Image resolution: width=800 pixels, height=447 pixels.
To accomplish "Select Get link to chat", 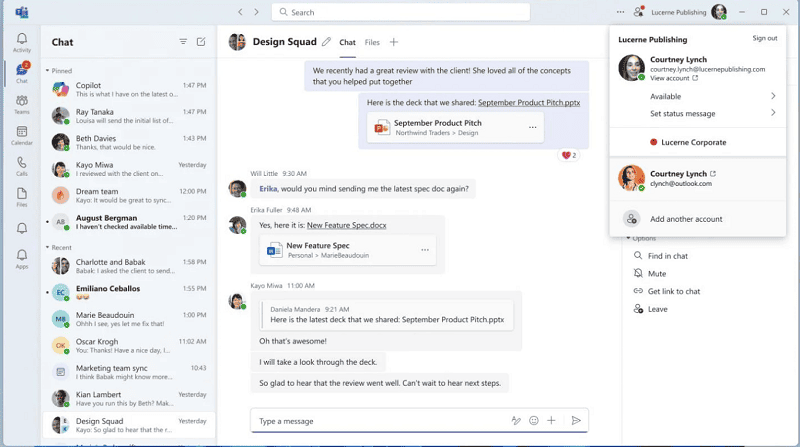I will (x=667, y=291).
